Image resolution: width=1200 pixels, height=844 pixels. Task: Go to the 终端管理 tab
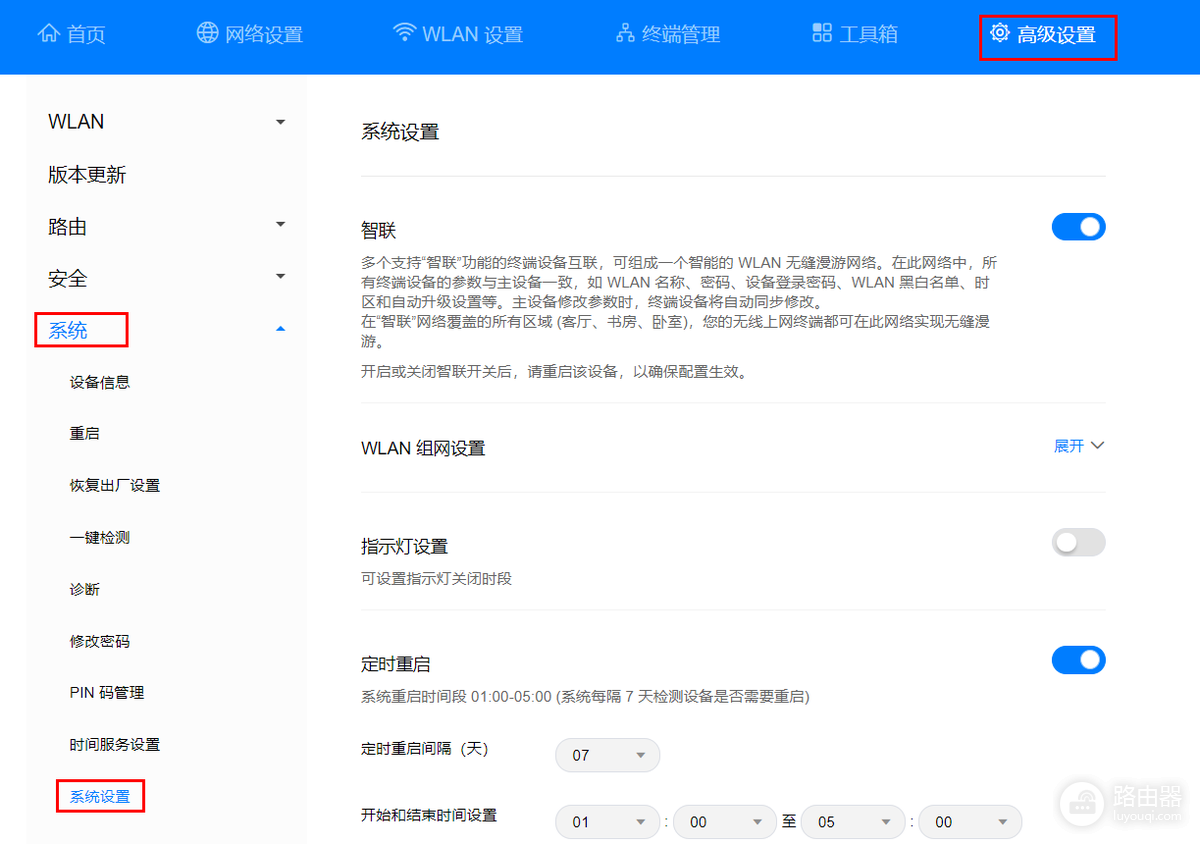[x=668, y=34]
